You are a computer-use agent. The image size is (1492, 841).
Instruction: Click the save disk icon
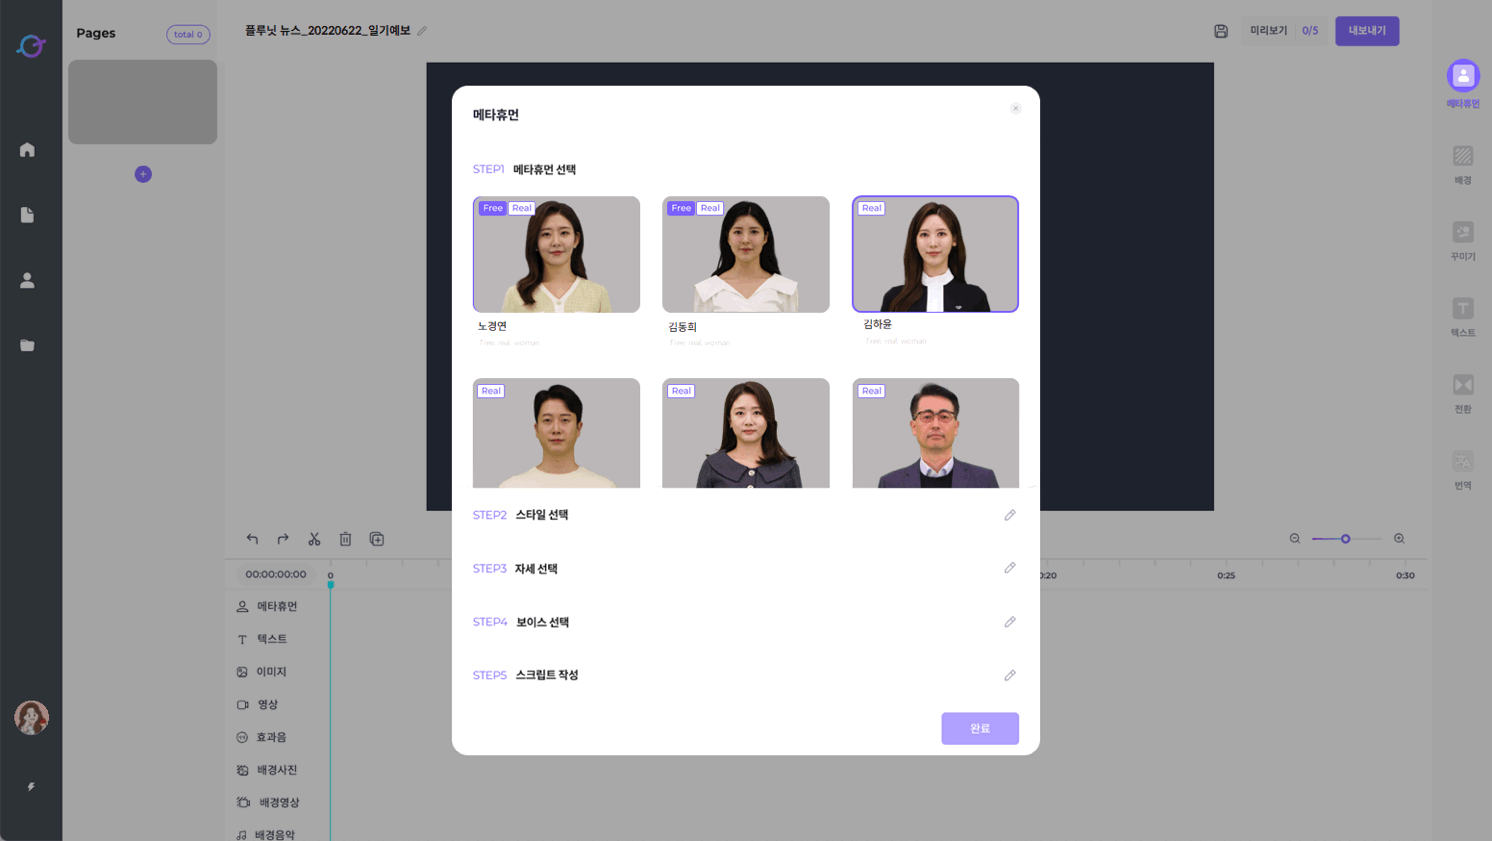[x=1221, y=31]
